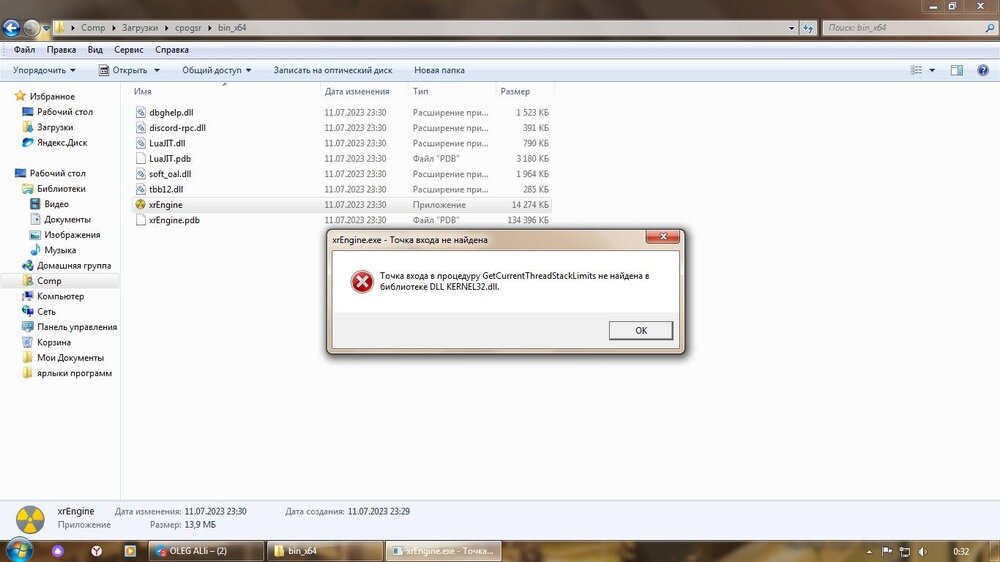Click the change view icon
Viewport: 1000px width, 562px height.
tap(916, 70)
